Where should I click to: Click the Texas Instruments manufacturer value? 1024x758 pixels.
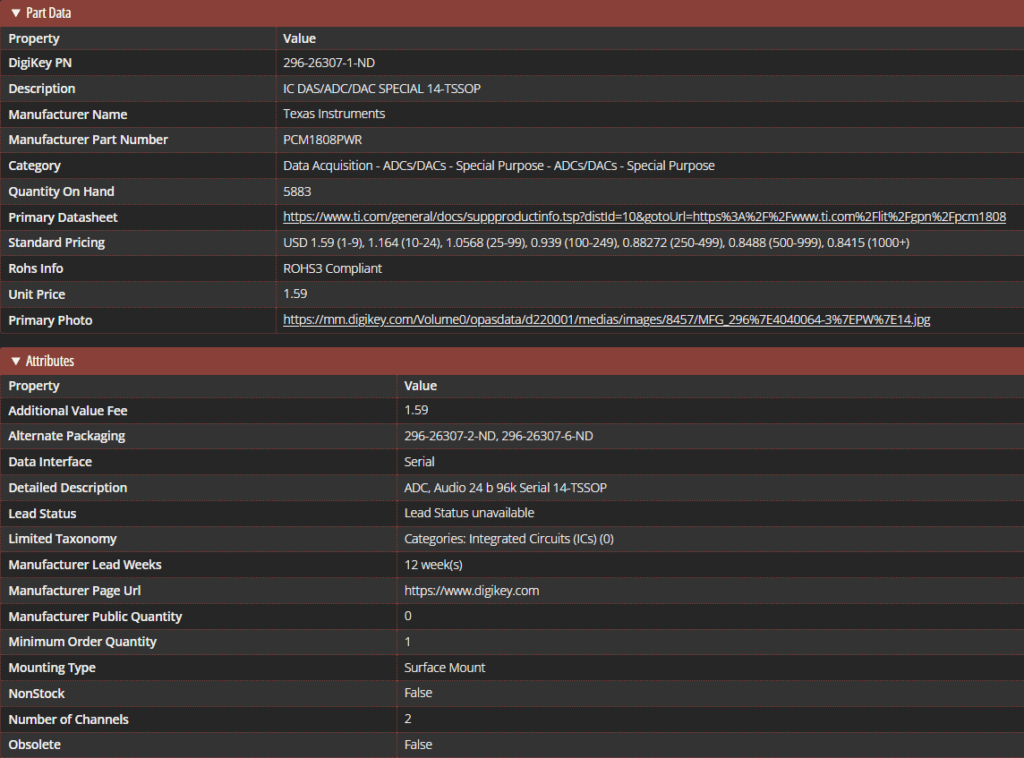point(334,114)
